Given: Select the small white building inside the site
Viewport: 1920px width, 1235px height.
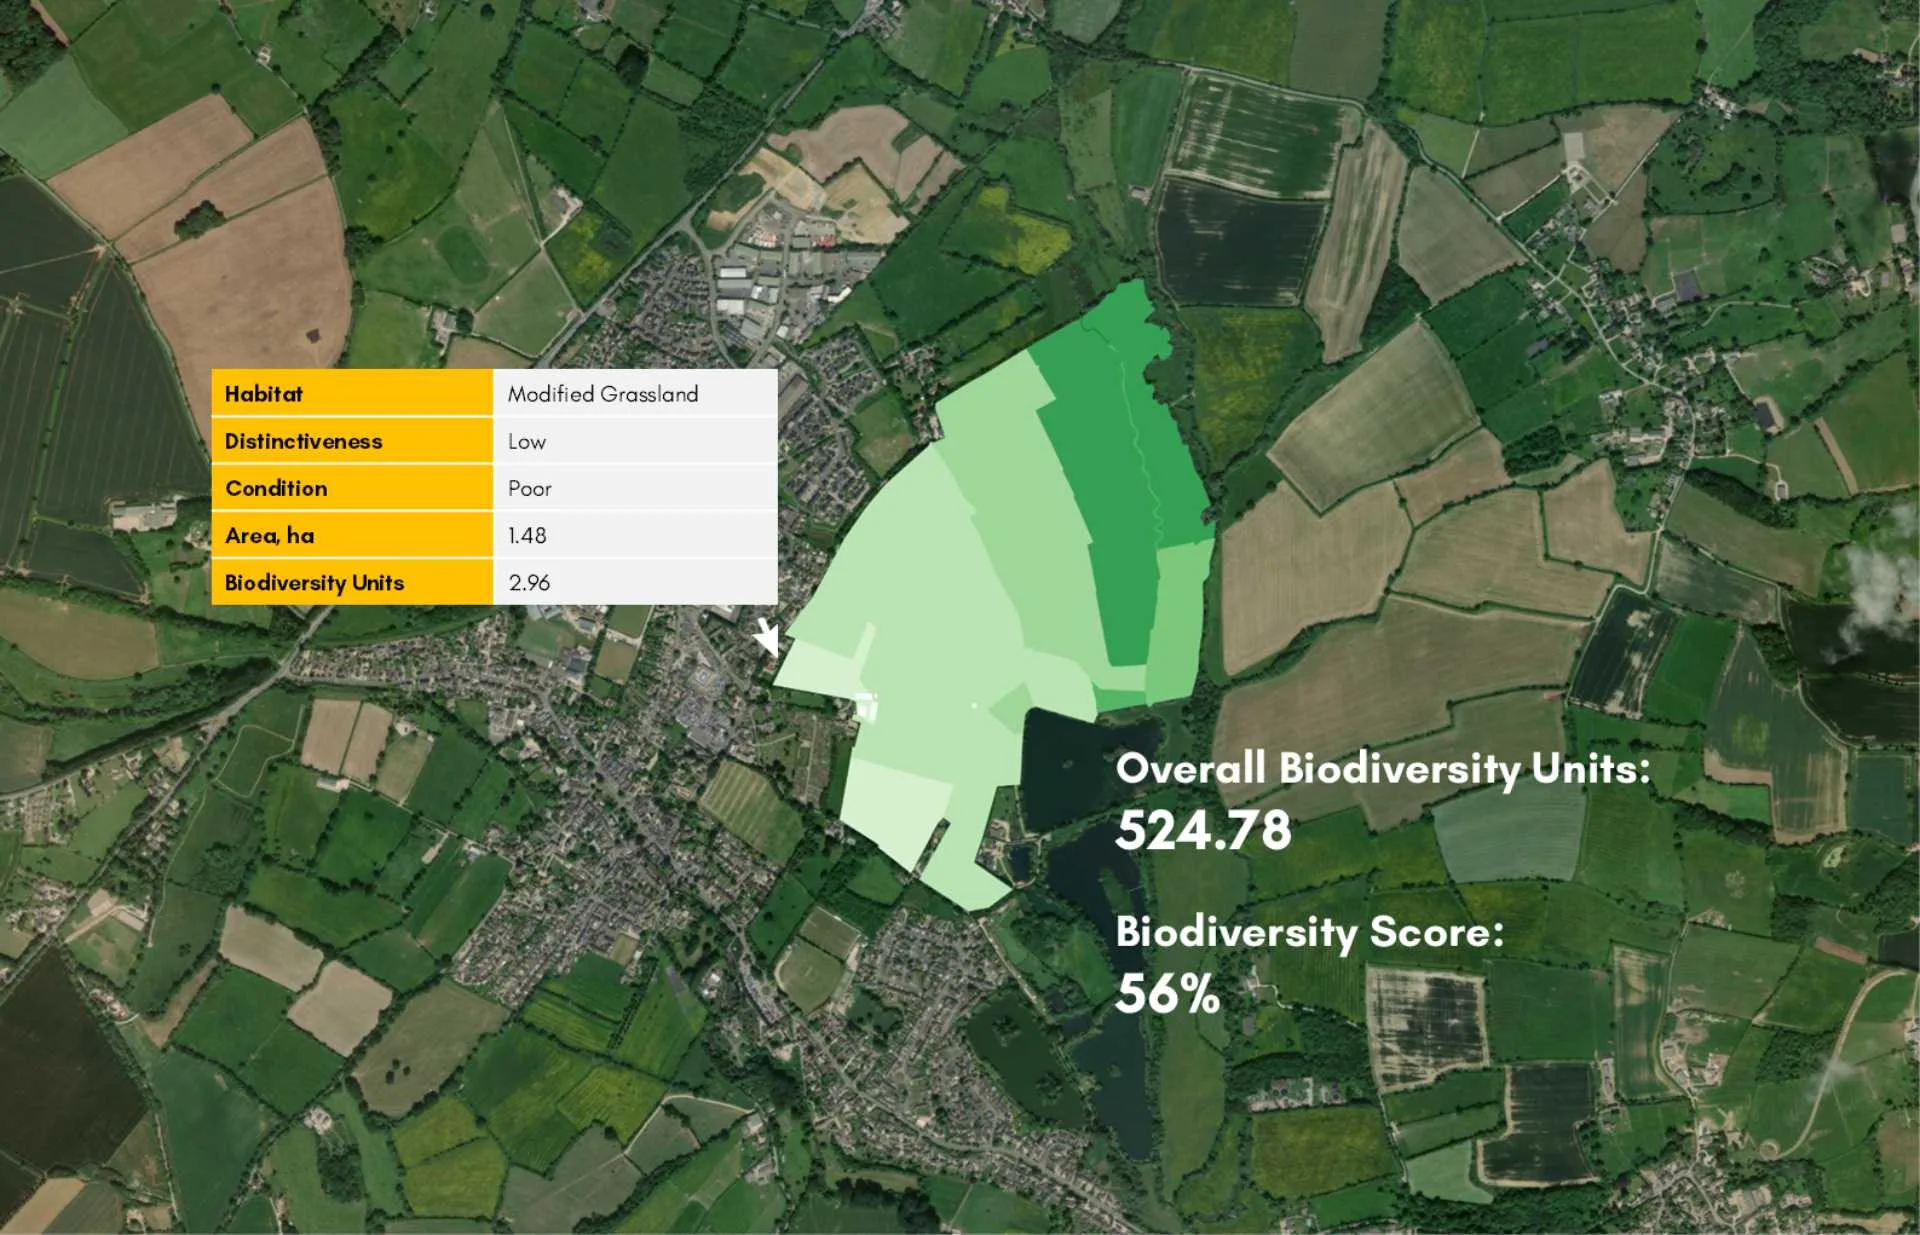Looking at the screenshot, I should tap(866, 707).
